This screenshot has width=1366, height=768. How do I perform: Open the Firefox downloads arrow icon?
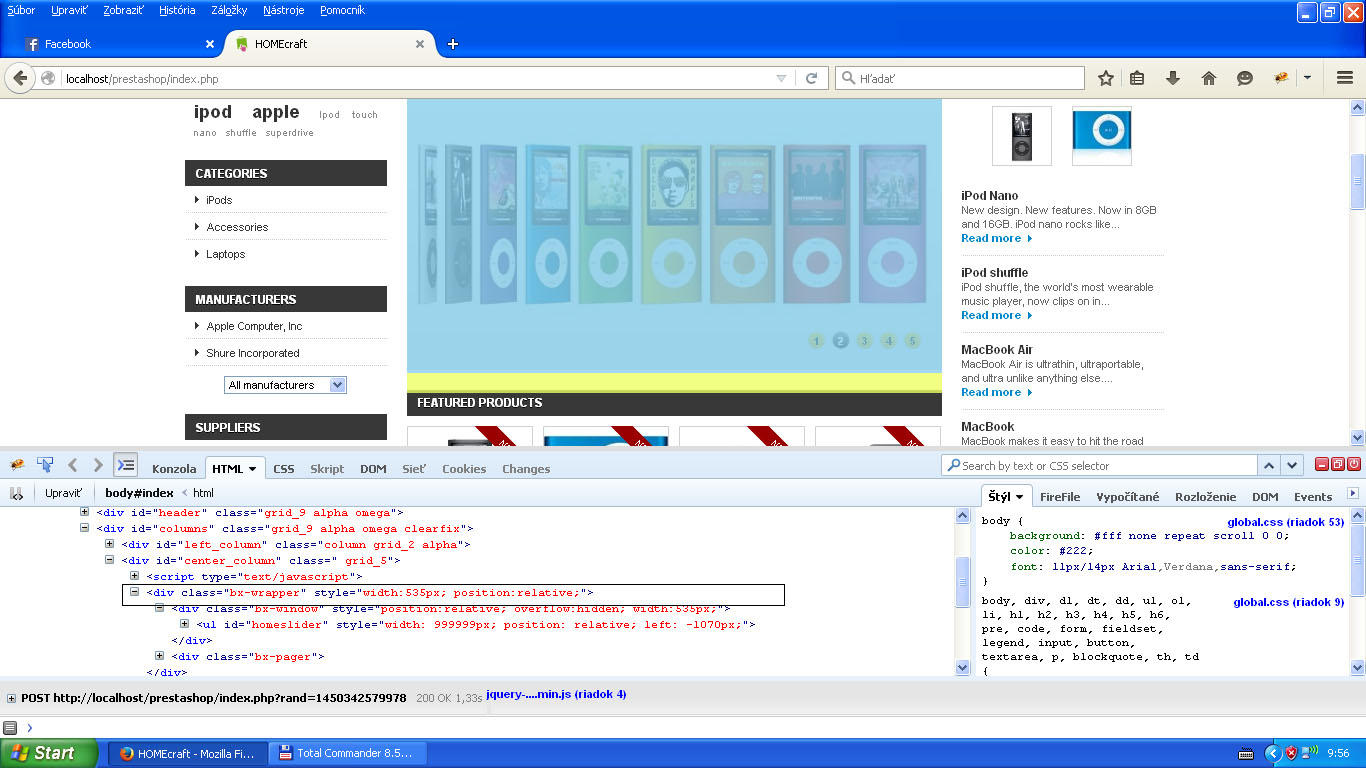(x=1173, y=78)
